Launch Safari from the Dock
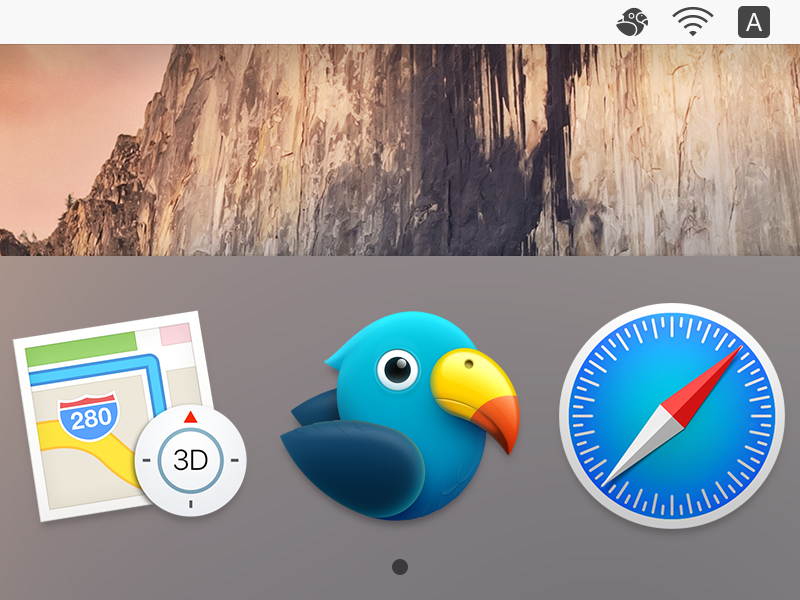 click(671, 416)
